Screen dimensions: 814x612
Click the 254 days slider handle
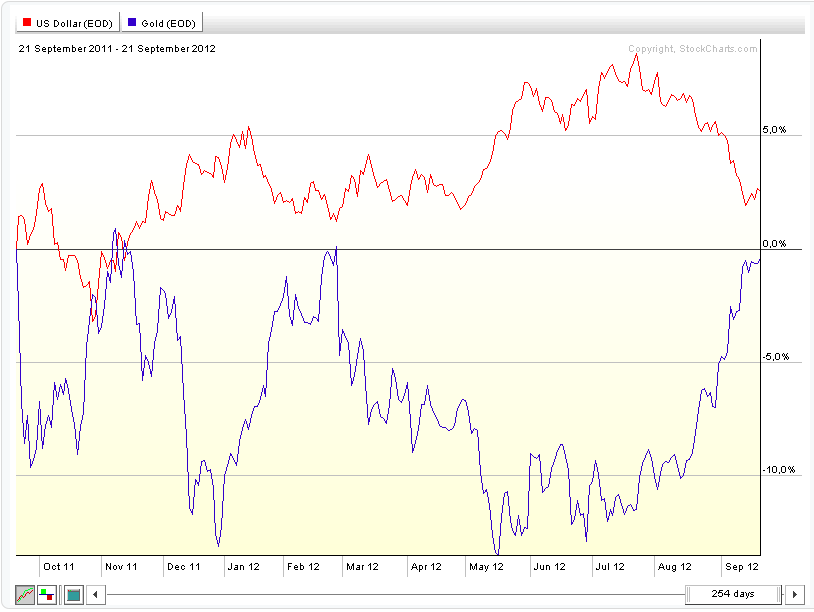click(x=733, y=594)
